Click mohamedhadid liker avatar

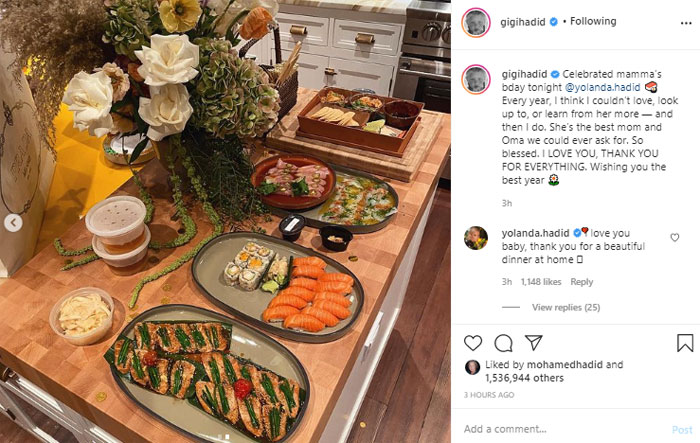click(x=472, y=367)
